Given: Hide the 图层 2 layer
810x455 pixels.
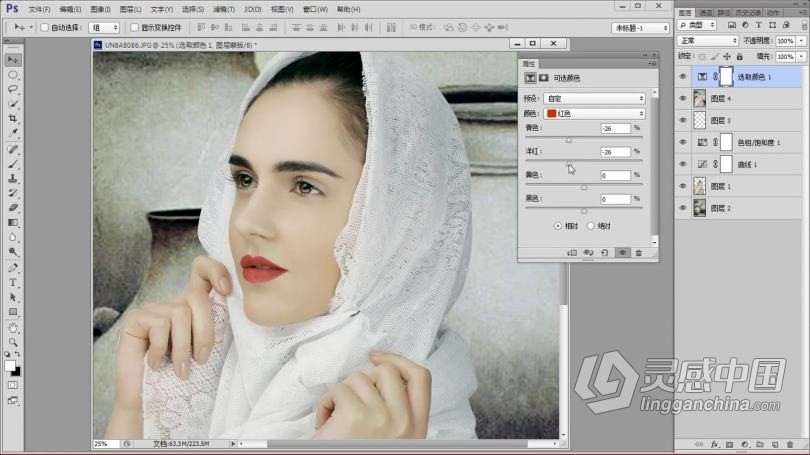Looking at the screenshot, I should coord(683,208).
